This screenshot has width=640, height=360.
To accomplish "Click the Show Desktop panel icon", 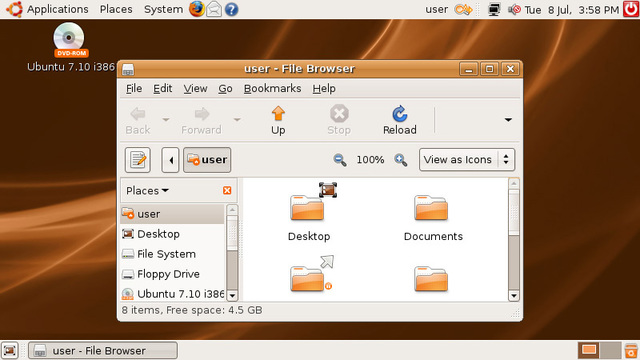I will [10, 351].
